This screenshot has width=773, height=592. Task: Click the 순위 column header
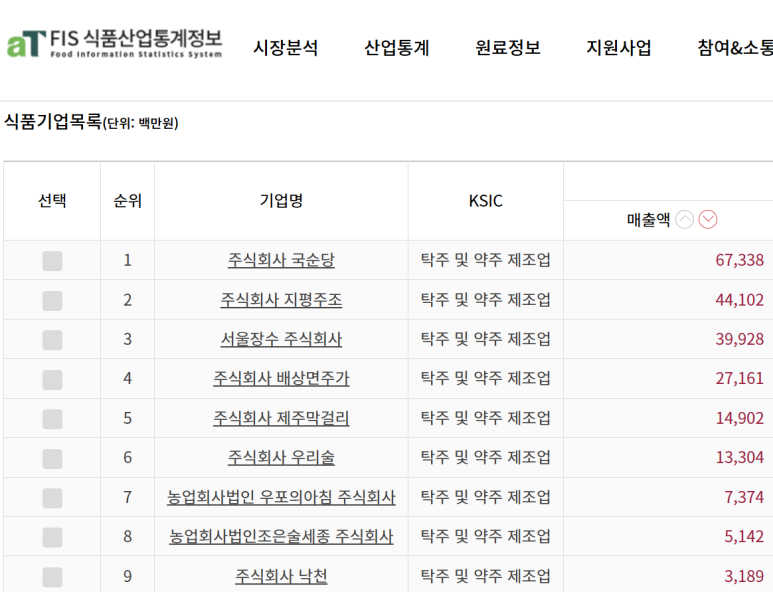click(127, 201)
